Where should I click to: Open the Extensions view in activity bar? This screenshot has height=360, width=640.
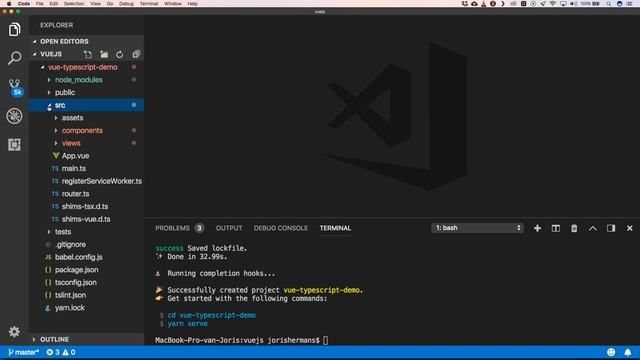pyautogui.click(x=14, y=144)
